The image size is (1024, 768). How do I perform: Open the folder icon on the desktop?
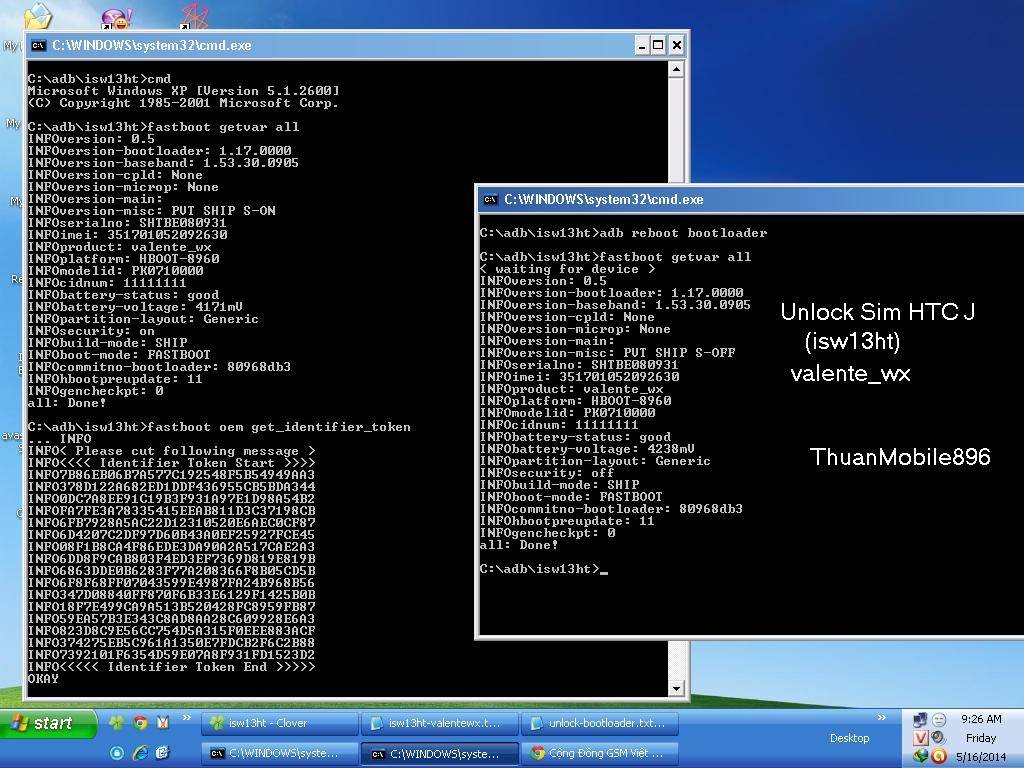click(37, 15)
